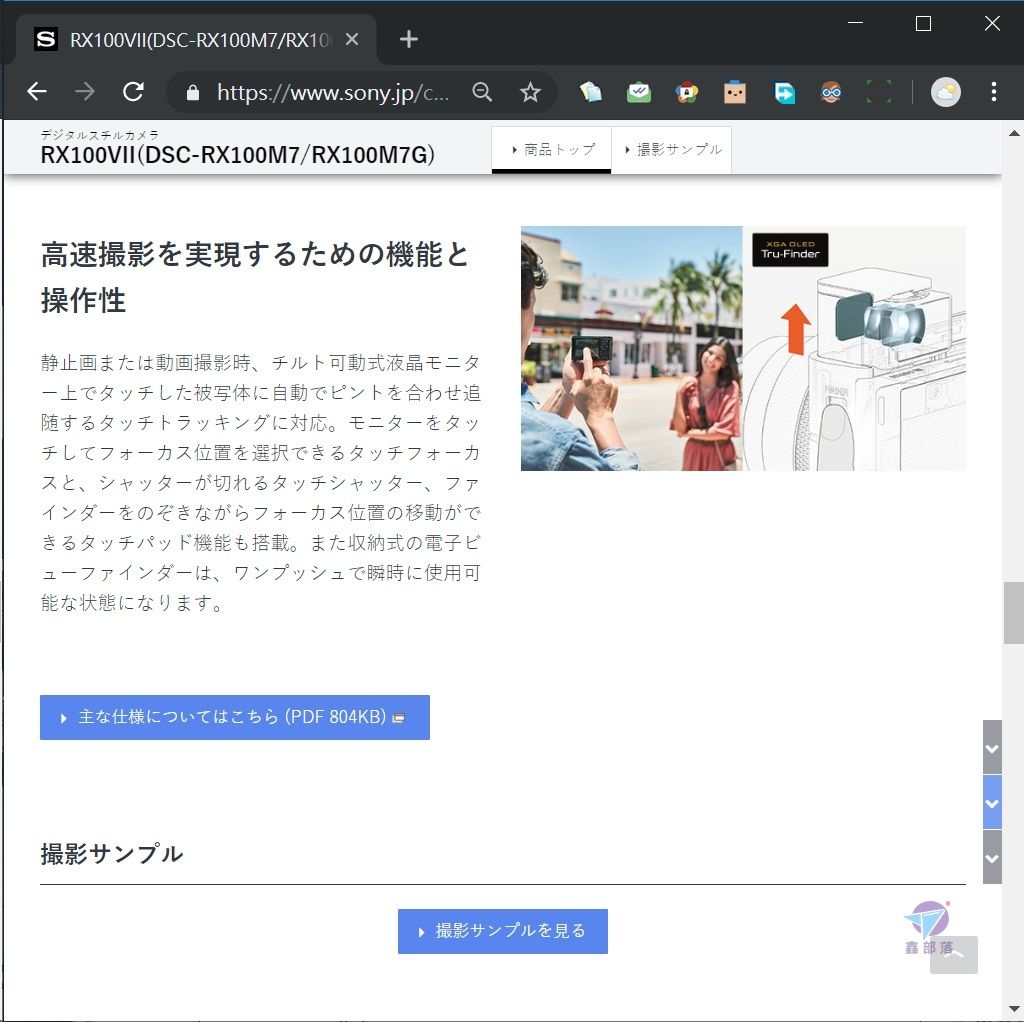Click the page's vertical scrollbar thumb
The image size is (1024, 1022).
click(x=1014, y=612)
